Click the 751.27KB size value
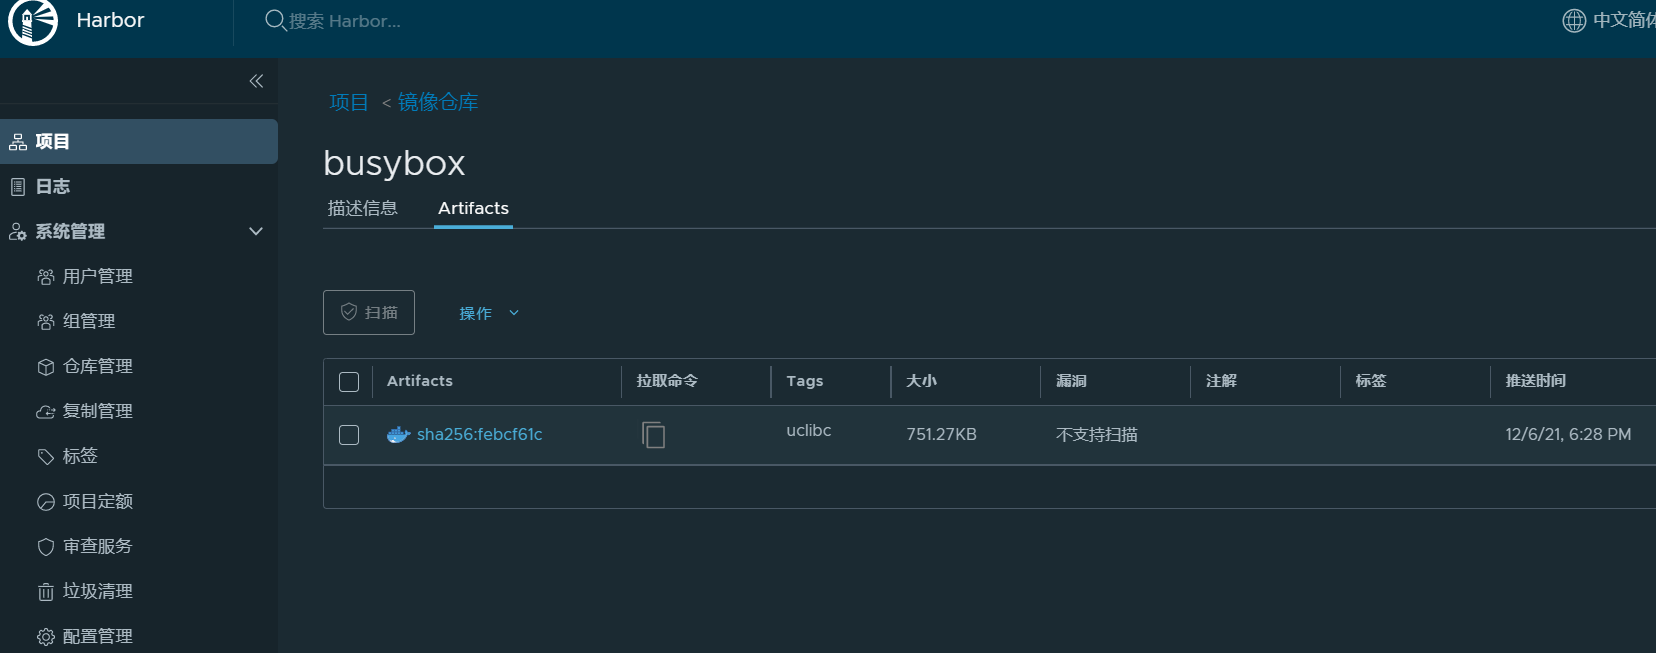The image size is (1656, 653). click(x=942, y=435)
